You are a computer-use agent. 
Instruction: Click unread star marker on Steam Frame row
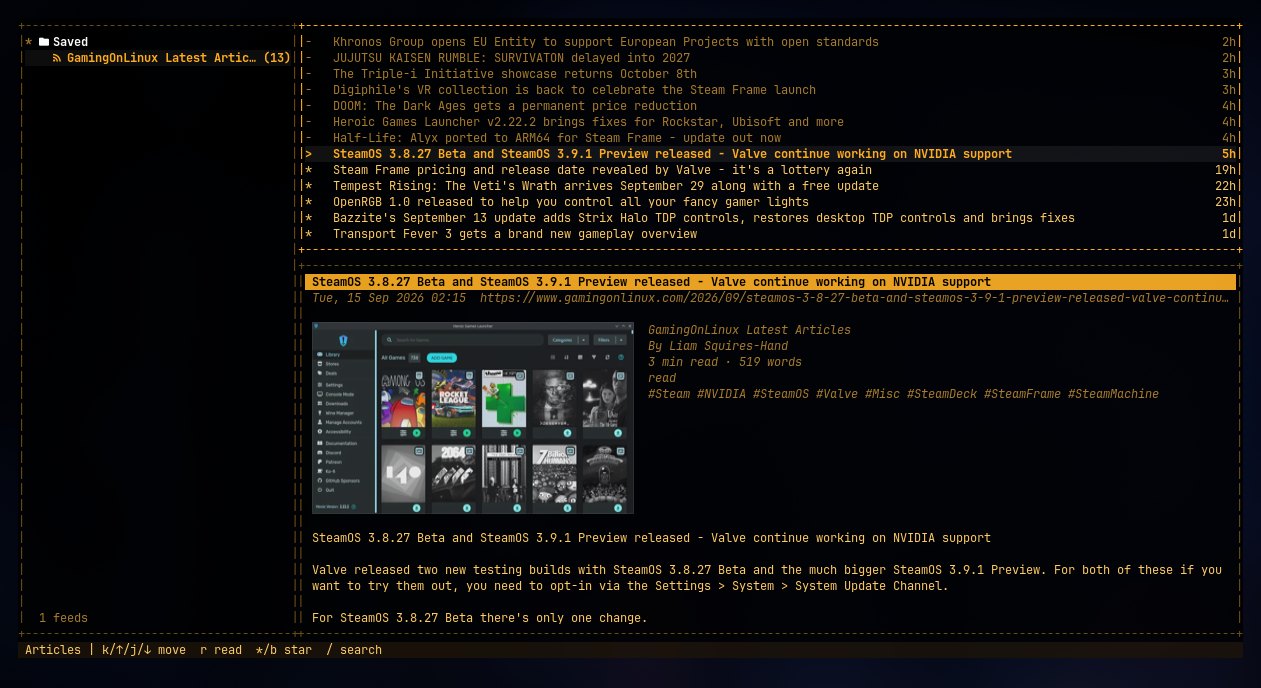(309, 170)
